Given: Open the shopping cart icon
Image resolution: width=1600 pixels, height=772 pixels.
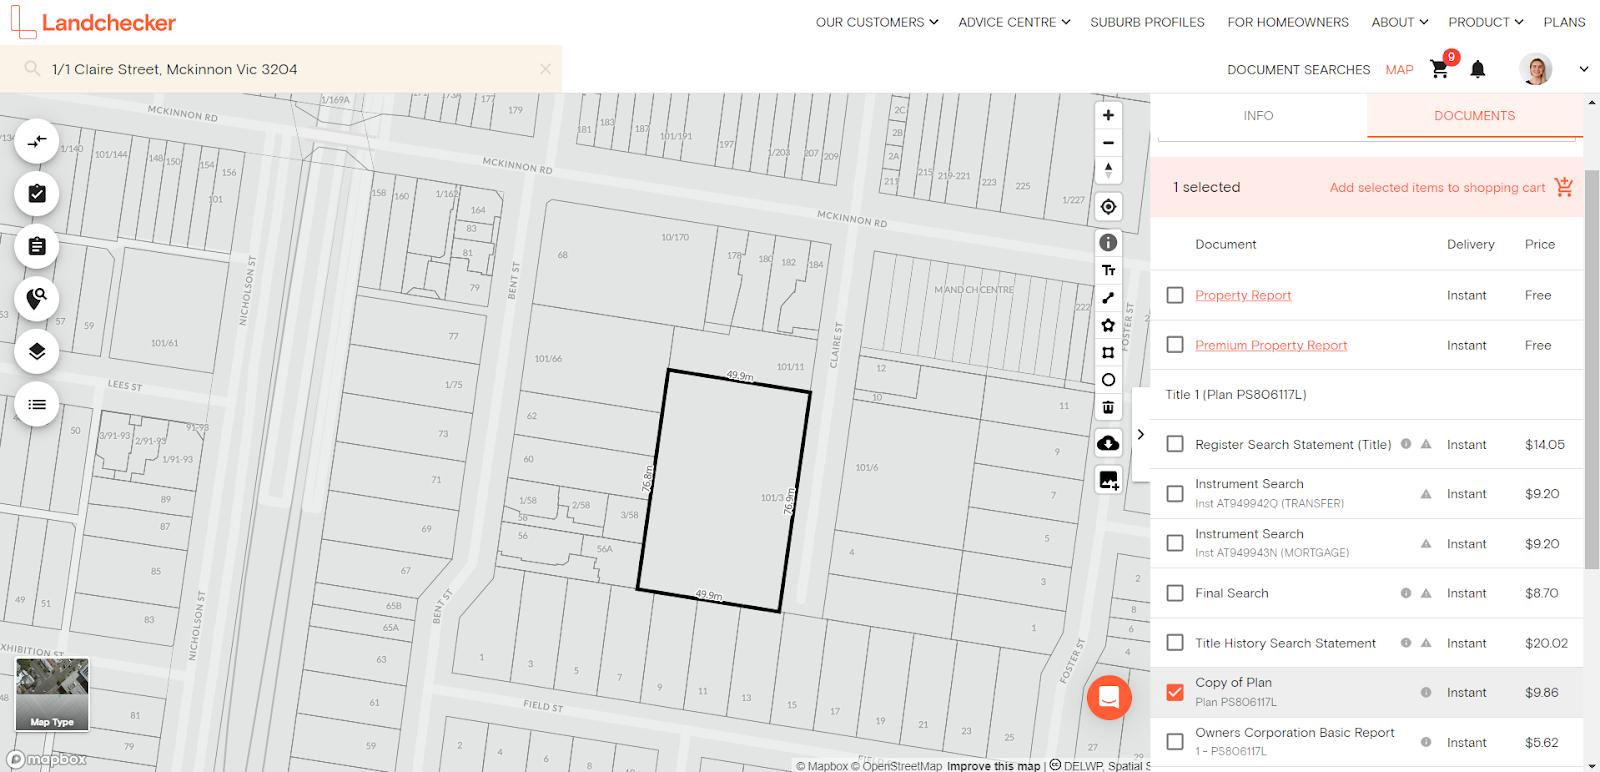Looking at the screenshot, I should point(1440,69).
